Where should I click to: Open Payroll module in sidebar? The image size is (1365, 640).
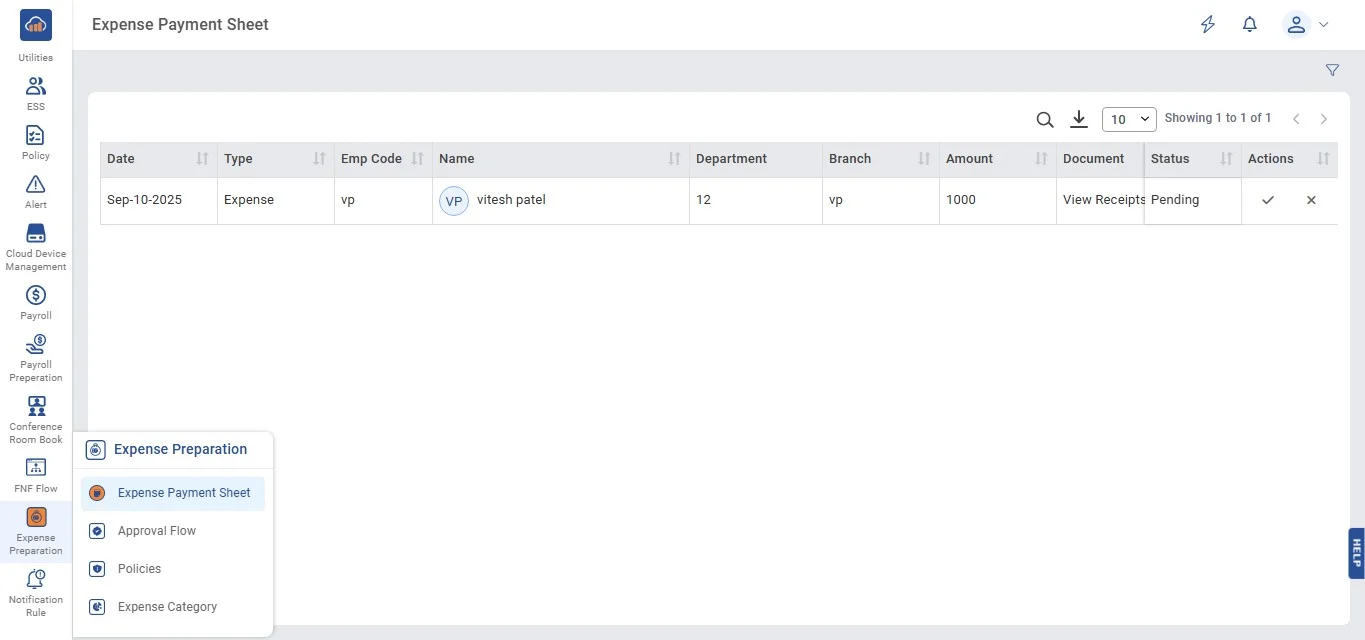pos(36,302)
